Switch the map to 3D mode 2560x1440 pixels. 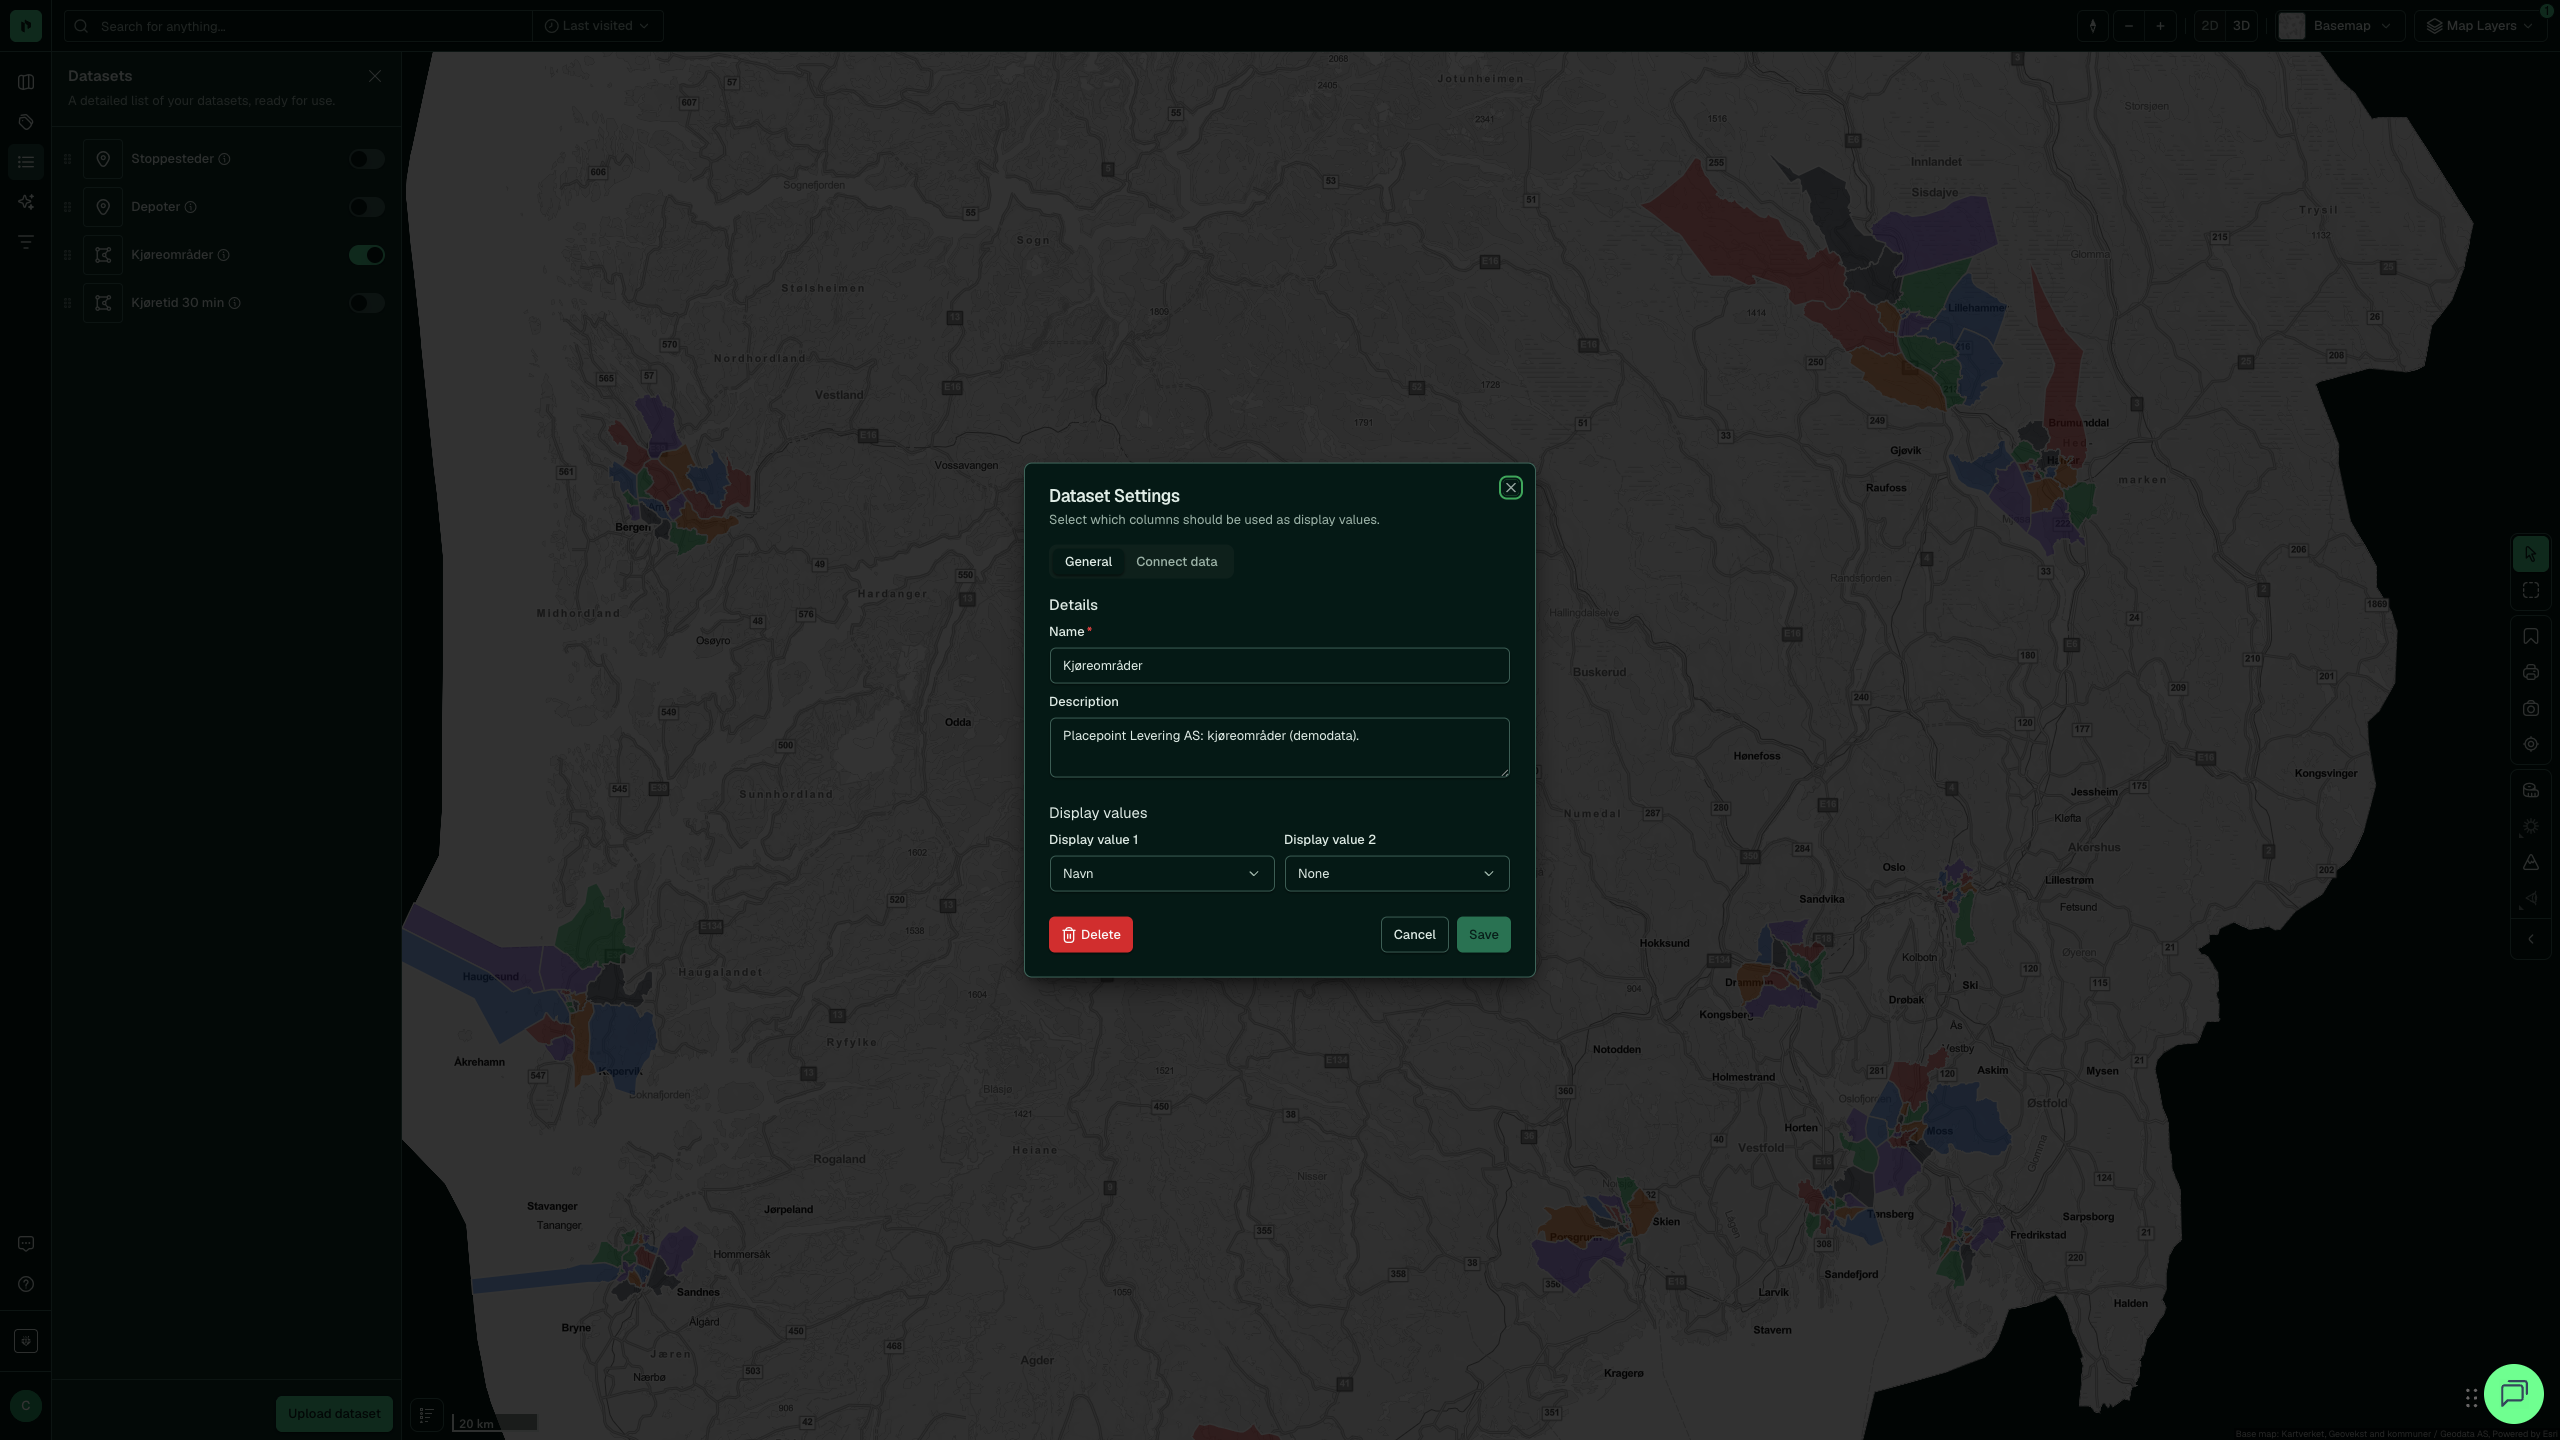point(2241,26)
